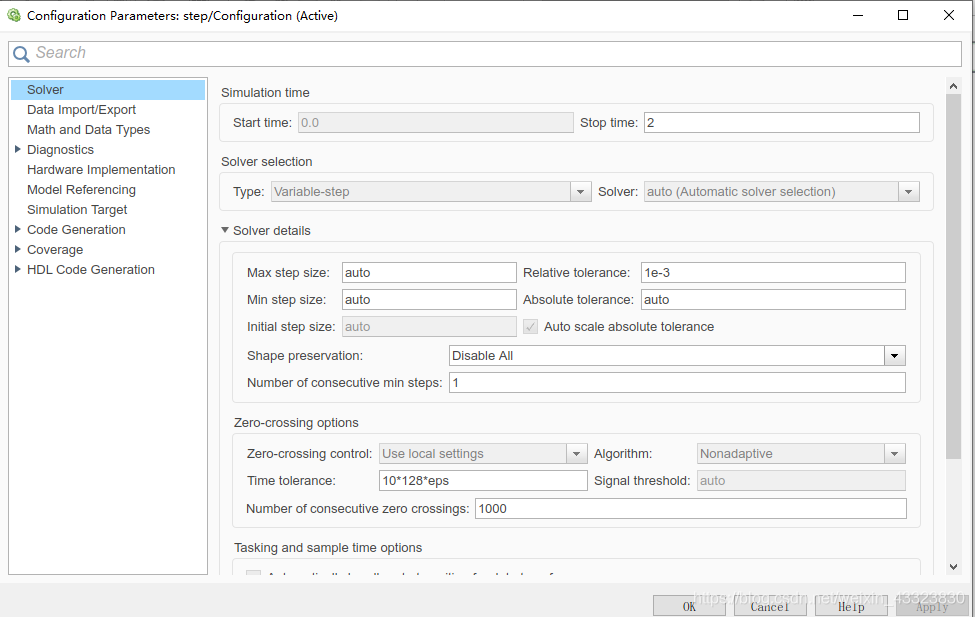The image size is (975, 617).
Task: Open Hardware Implementation pane
Action: coord(101,169)
